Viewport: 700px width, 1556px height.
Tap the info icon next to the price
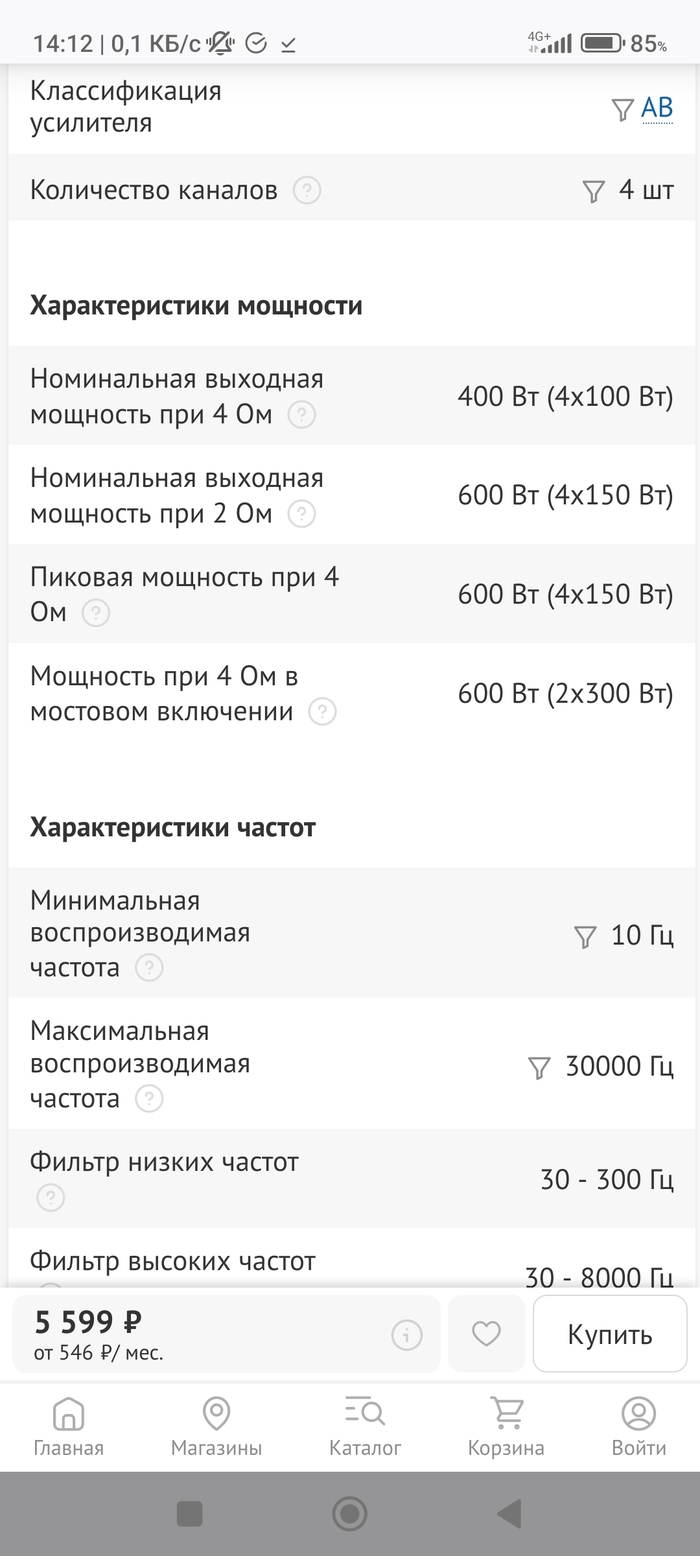[x=405, y=1333]
